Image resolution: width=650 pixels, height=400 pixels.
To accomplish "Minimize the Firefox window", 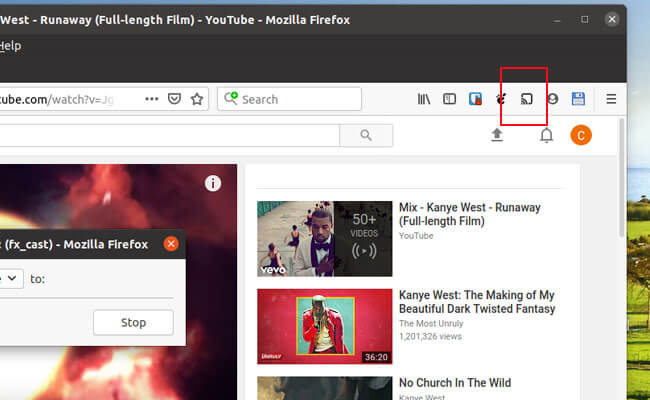I will (x=557, y=19).
